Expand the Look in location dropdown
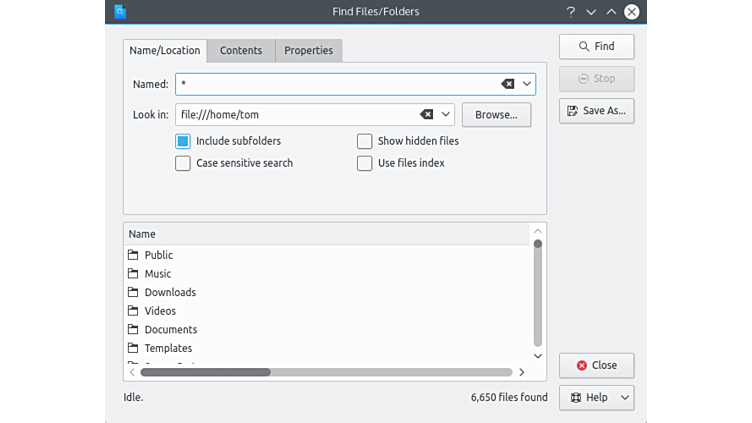This screenshot has height=423, width=752. 446,115
